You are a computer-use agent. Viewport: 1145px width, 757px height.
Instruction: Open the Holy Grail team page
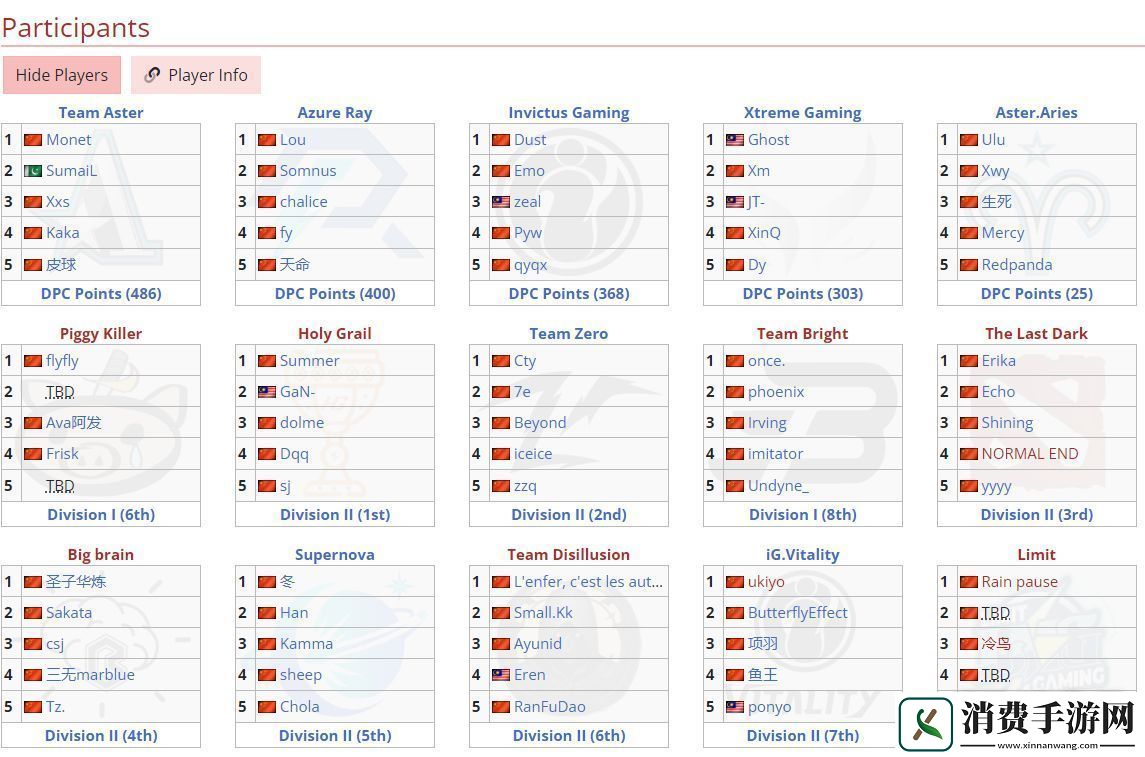(x=334, y=334)
